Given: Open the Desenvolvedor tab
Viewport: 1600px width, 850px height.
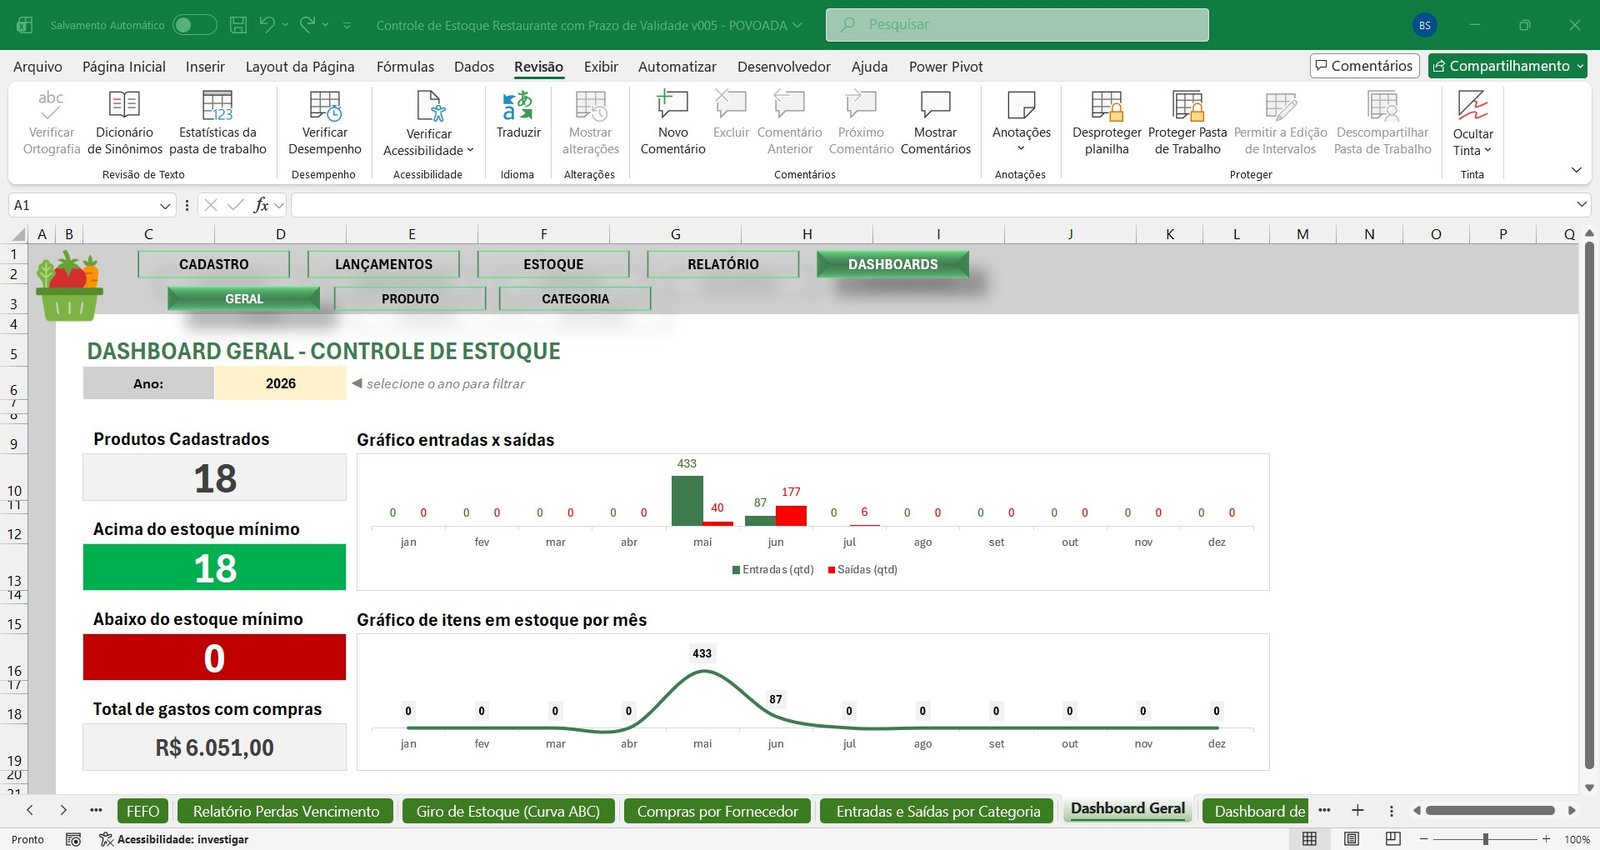Looking at the screenshot, I should click(784, 66).
